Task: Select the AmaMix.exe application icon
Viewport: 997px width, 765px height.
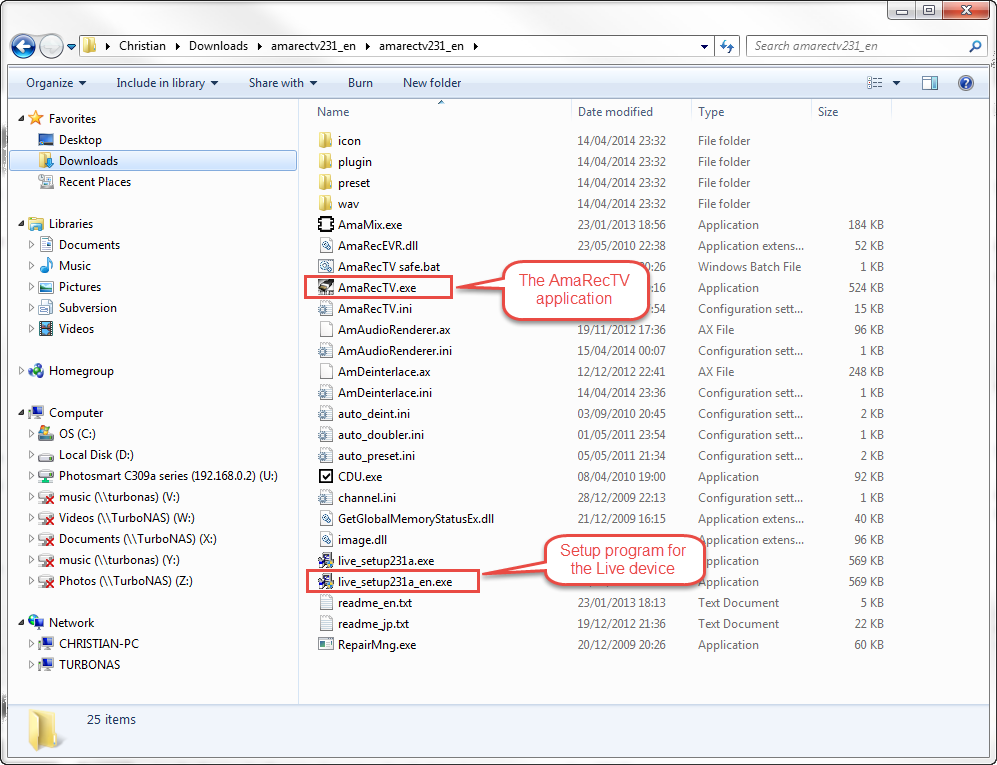Action: 326,224
